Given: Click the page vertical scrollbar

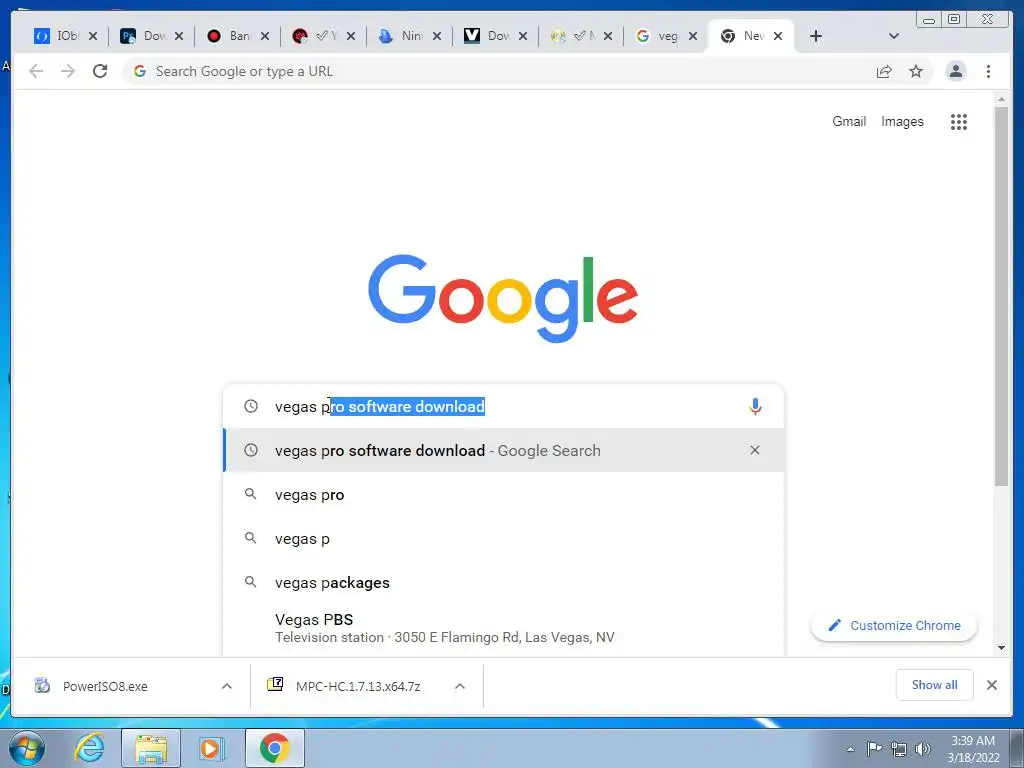Looking at the screenshot, I should coord(1001,296).
